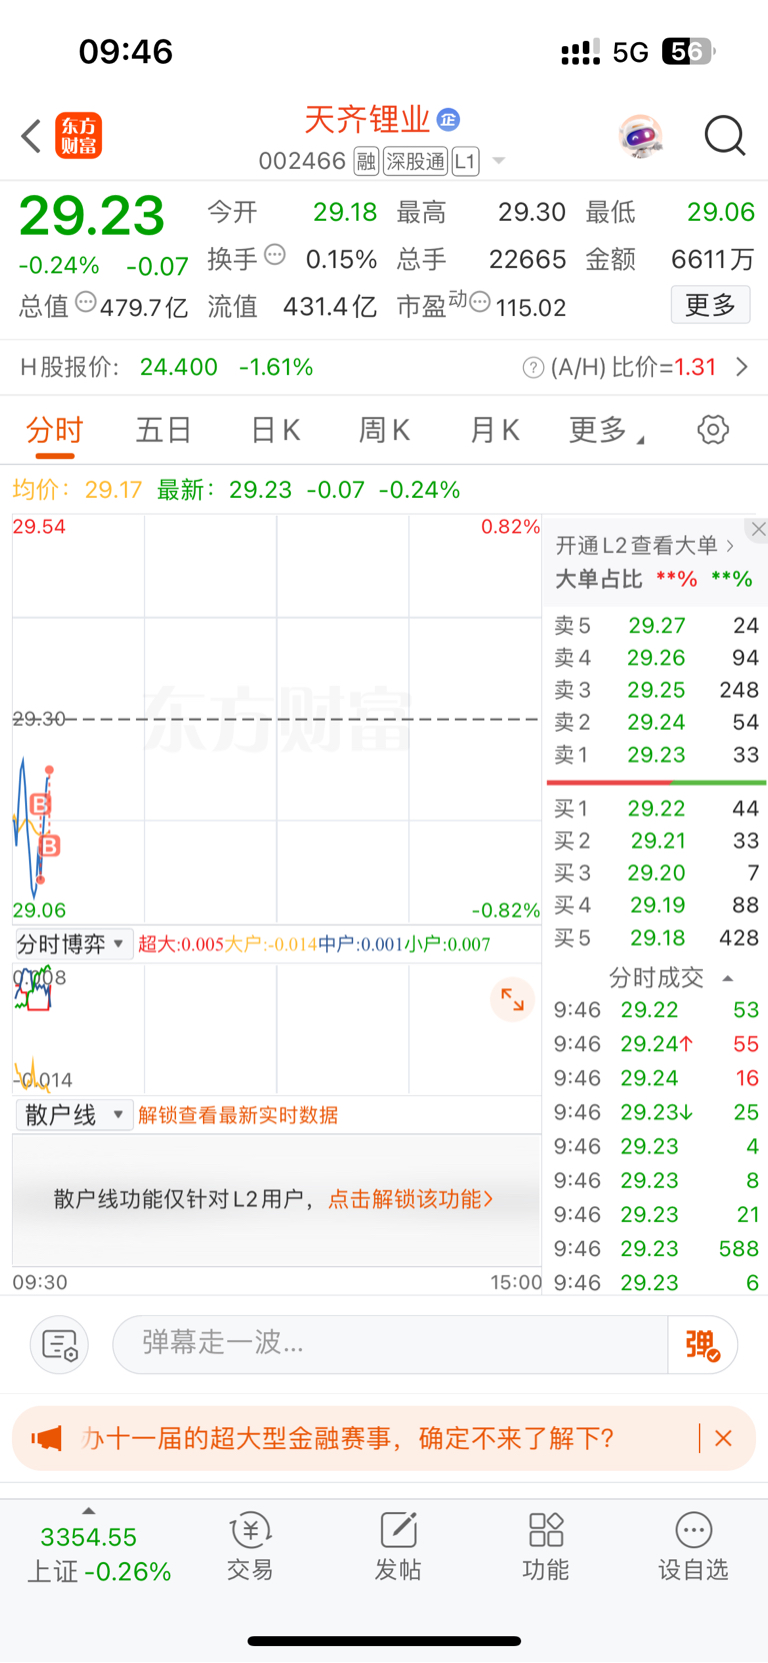Tap the 29.24↑ trade row
Screen dimensions: 768x1663
[656, 1044]
